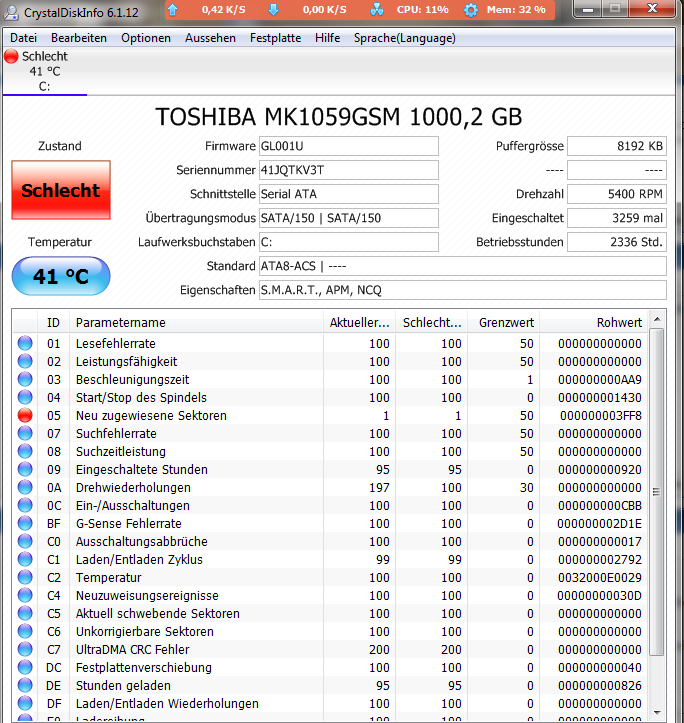
Task: Open the Aussehen menu
Action: pos(210,38)
